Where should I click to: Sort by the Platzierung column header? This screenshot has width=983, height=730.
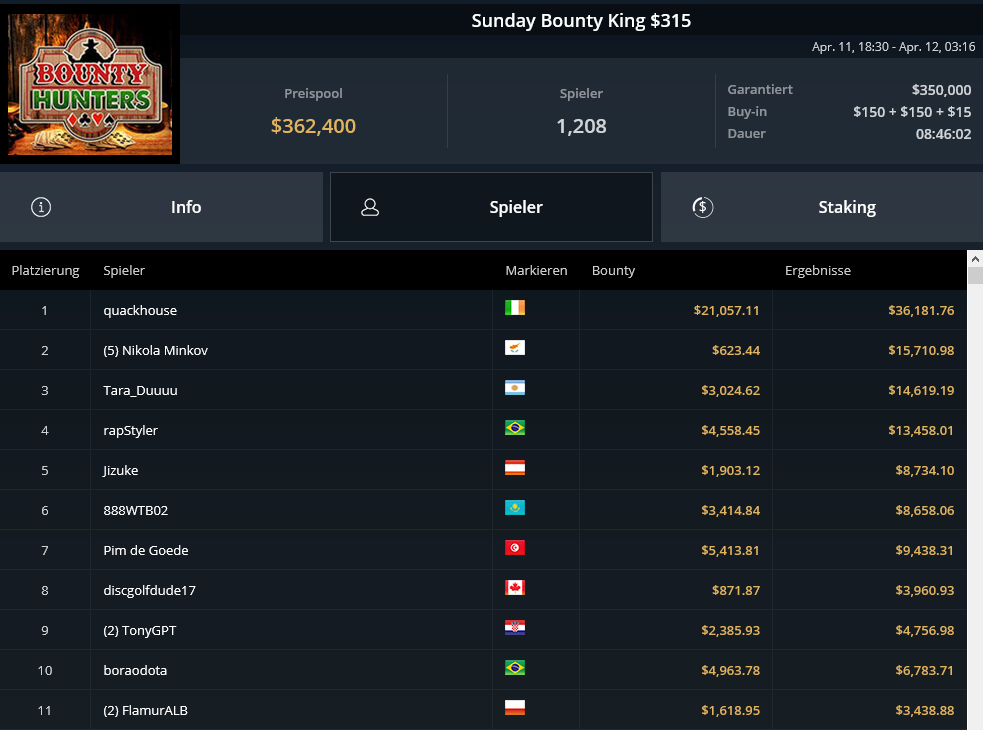point(45,270)
